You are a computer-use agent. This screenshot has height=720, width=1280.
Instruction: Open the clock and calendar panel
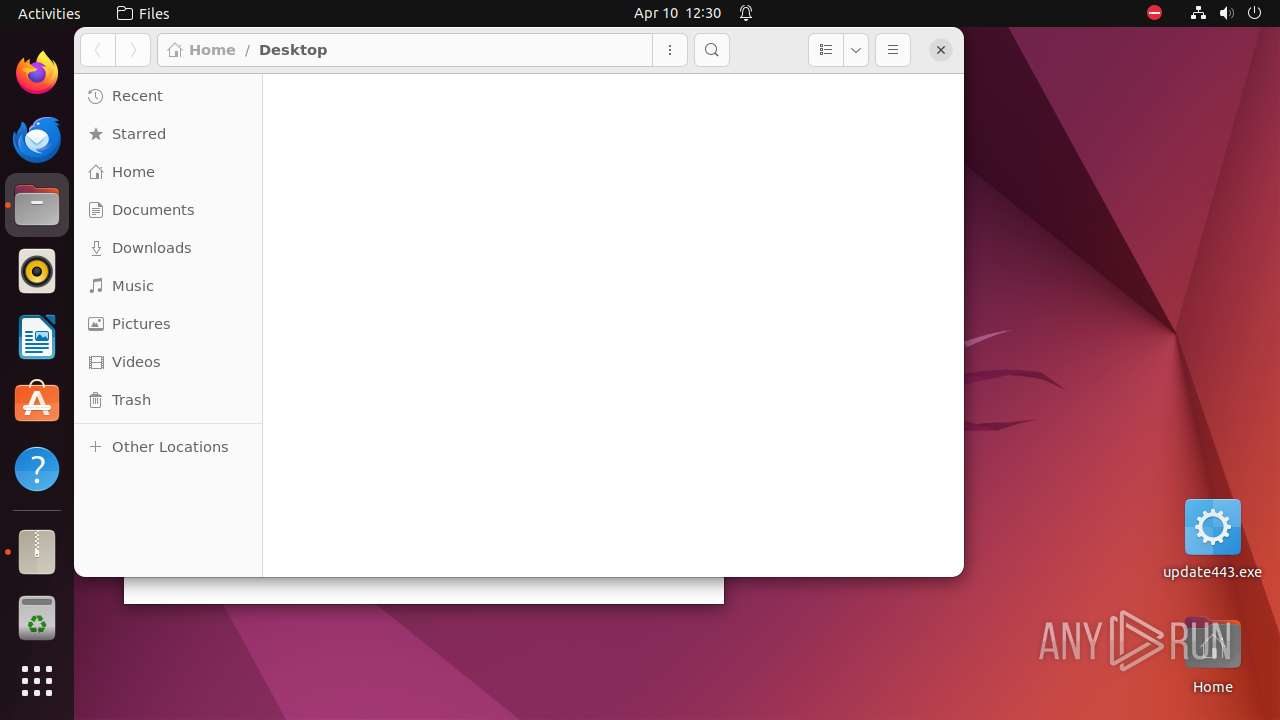(x=677, y=13)
